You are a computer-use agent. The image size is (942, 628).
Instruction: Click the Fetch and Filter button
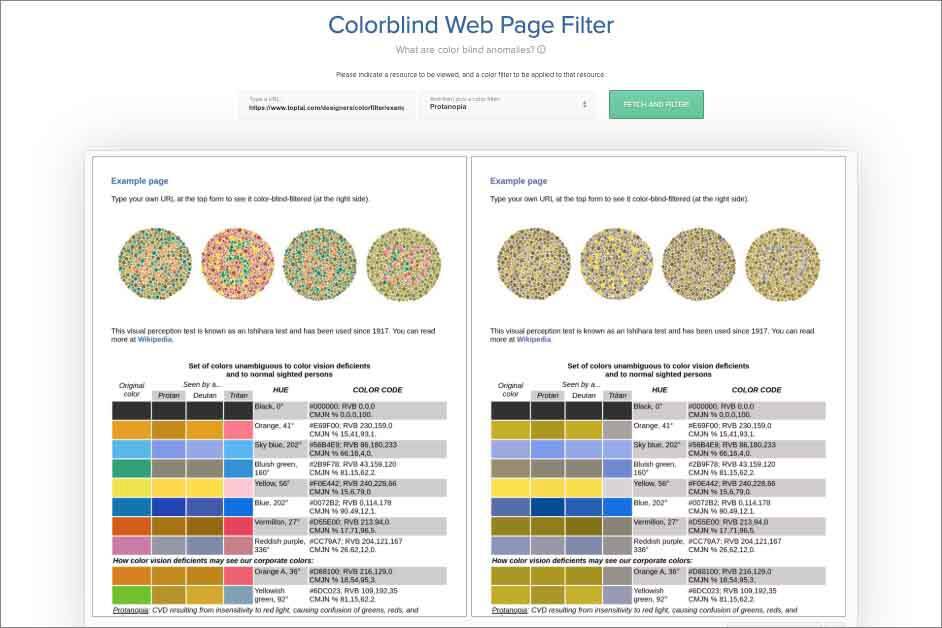[656, 105]
